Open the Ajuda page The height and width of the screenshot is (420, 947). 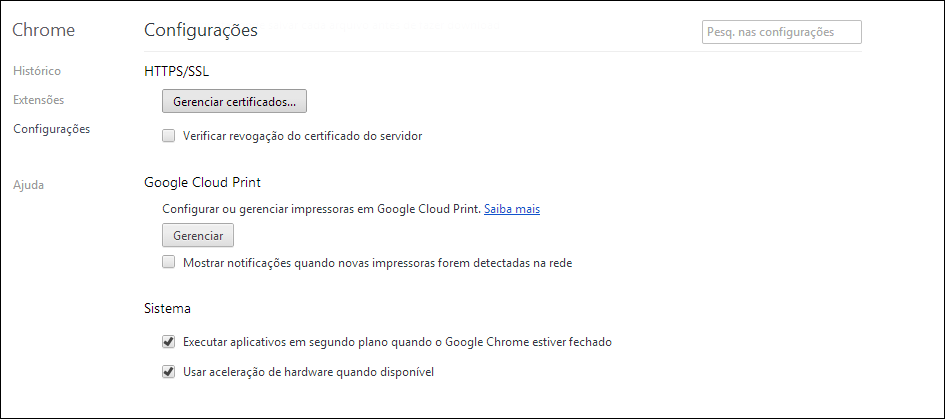pyautogui.click(x=28, y=185)
